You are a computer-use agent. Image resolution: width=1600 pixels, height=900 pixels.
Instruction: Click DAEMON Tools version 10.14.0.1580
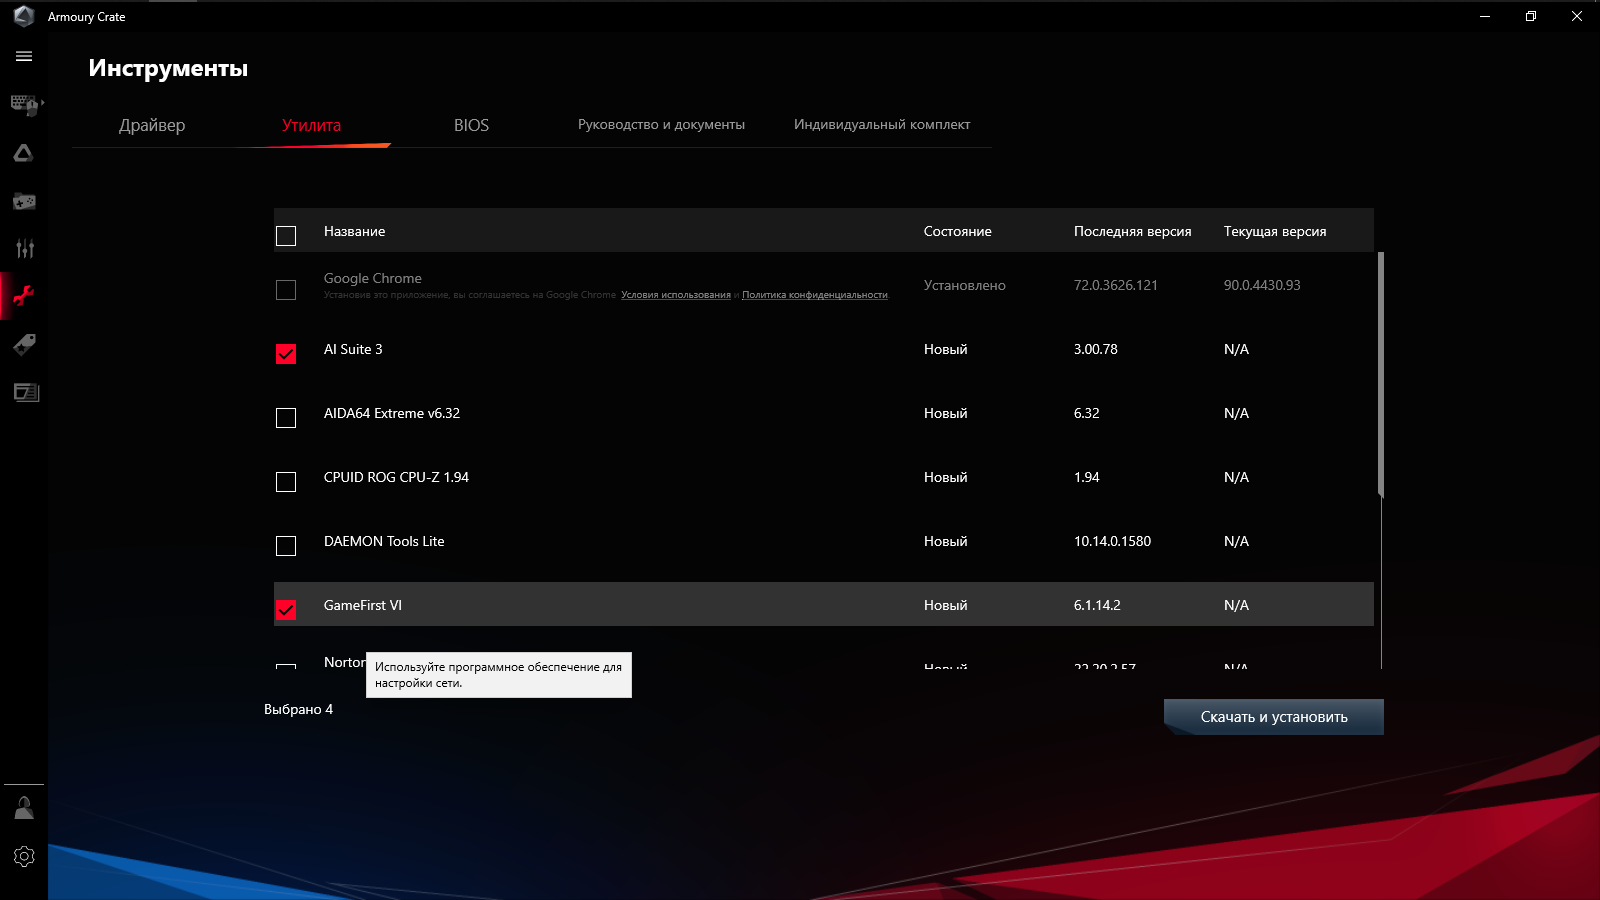click(1112, 541)
